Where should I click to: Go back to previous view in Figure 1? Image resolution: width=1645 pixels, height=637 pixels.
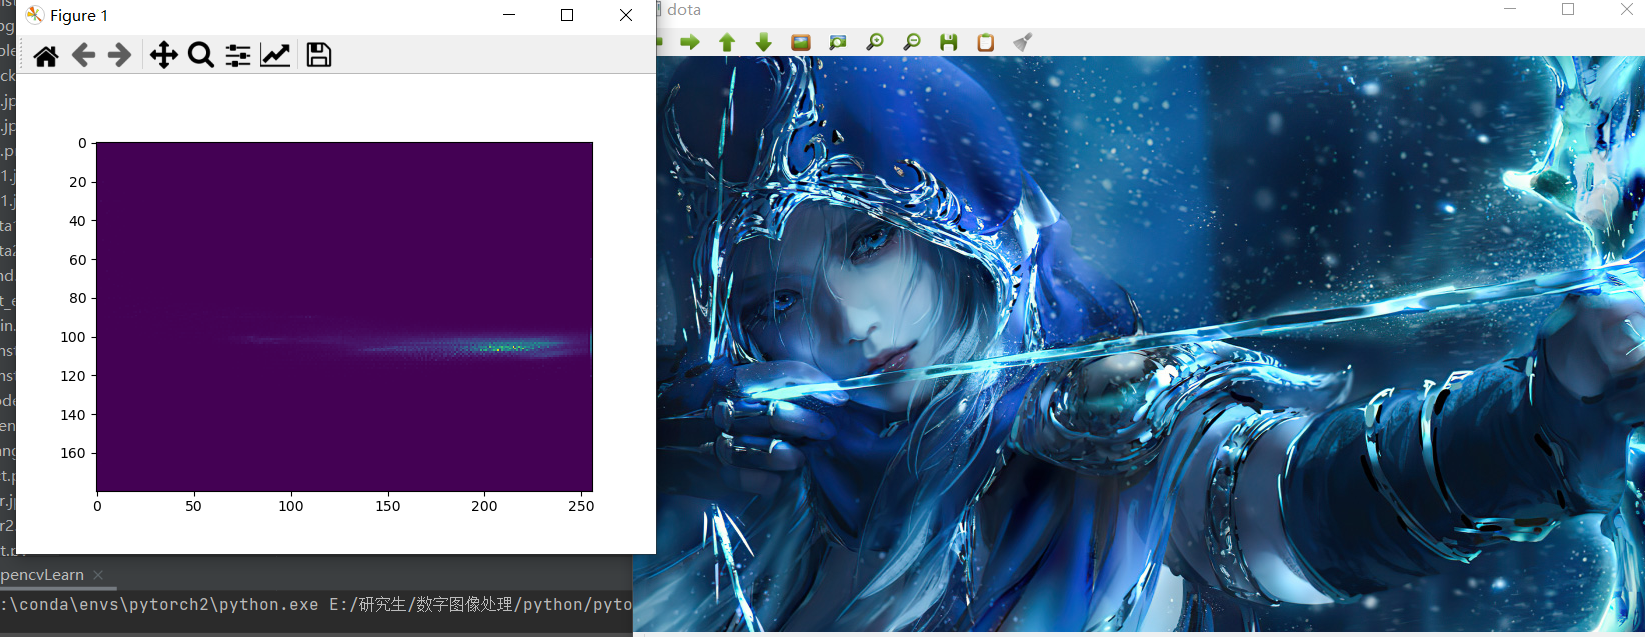pyautogui.click(x=83, y=55)
